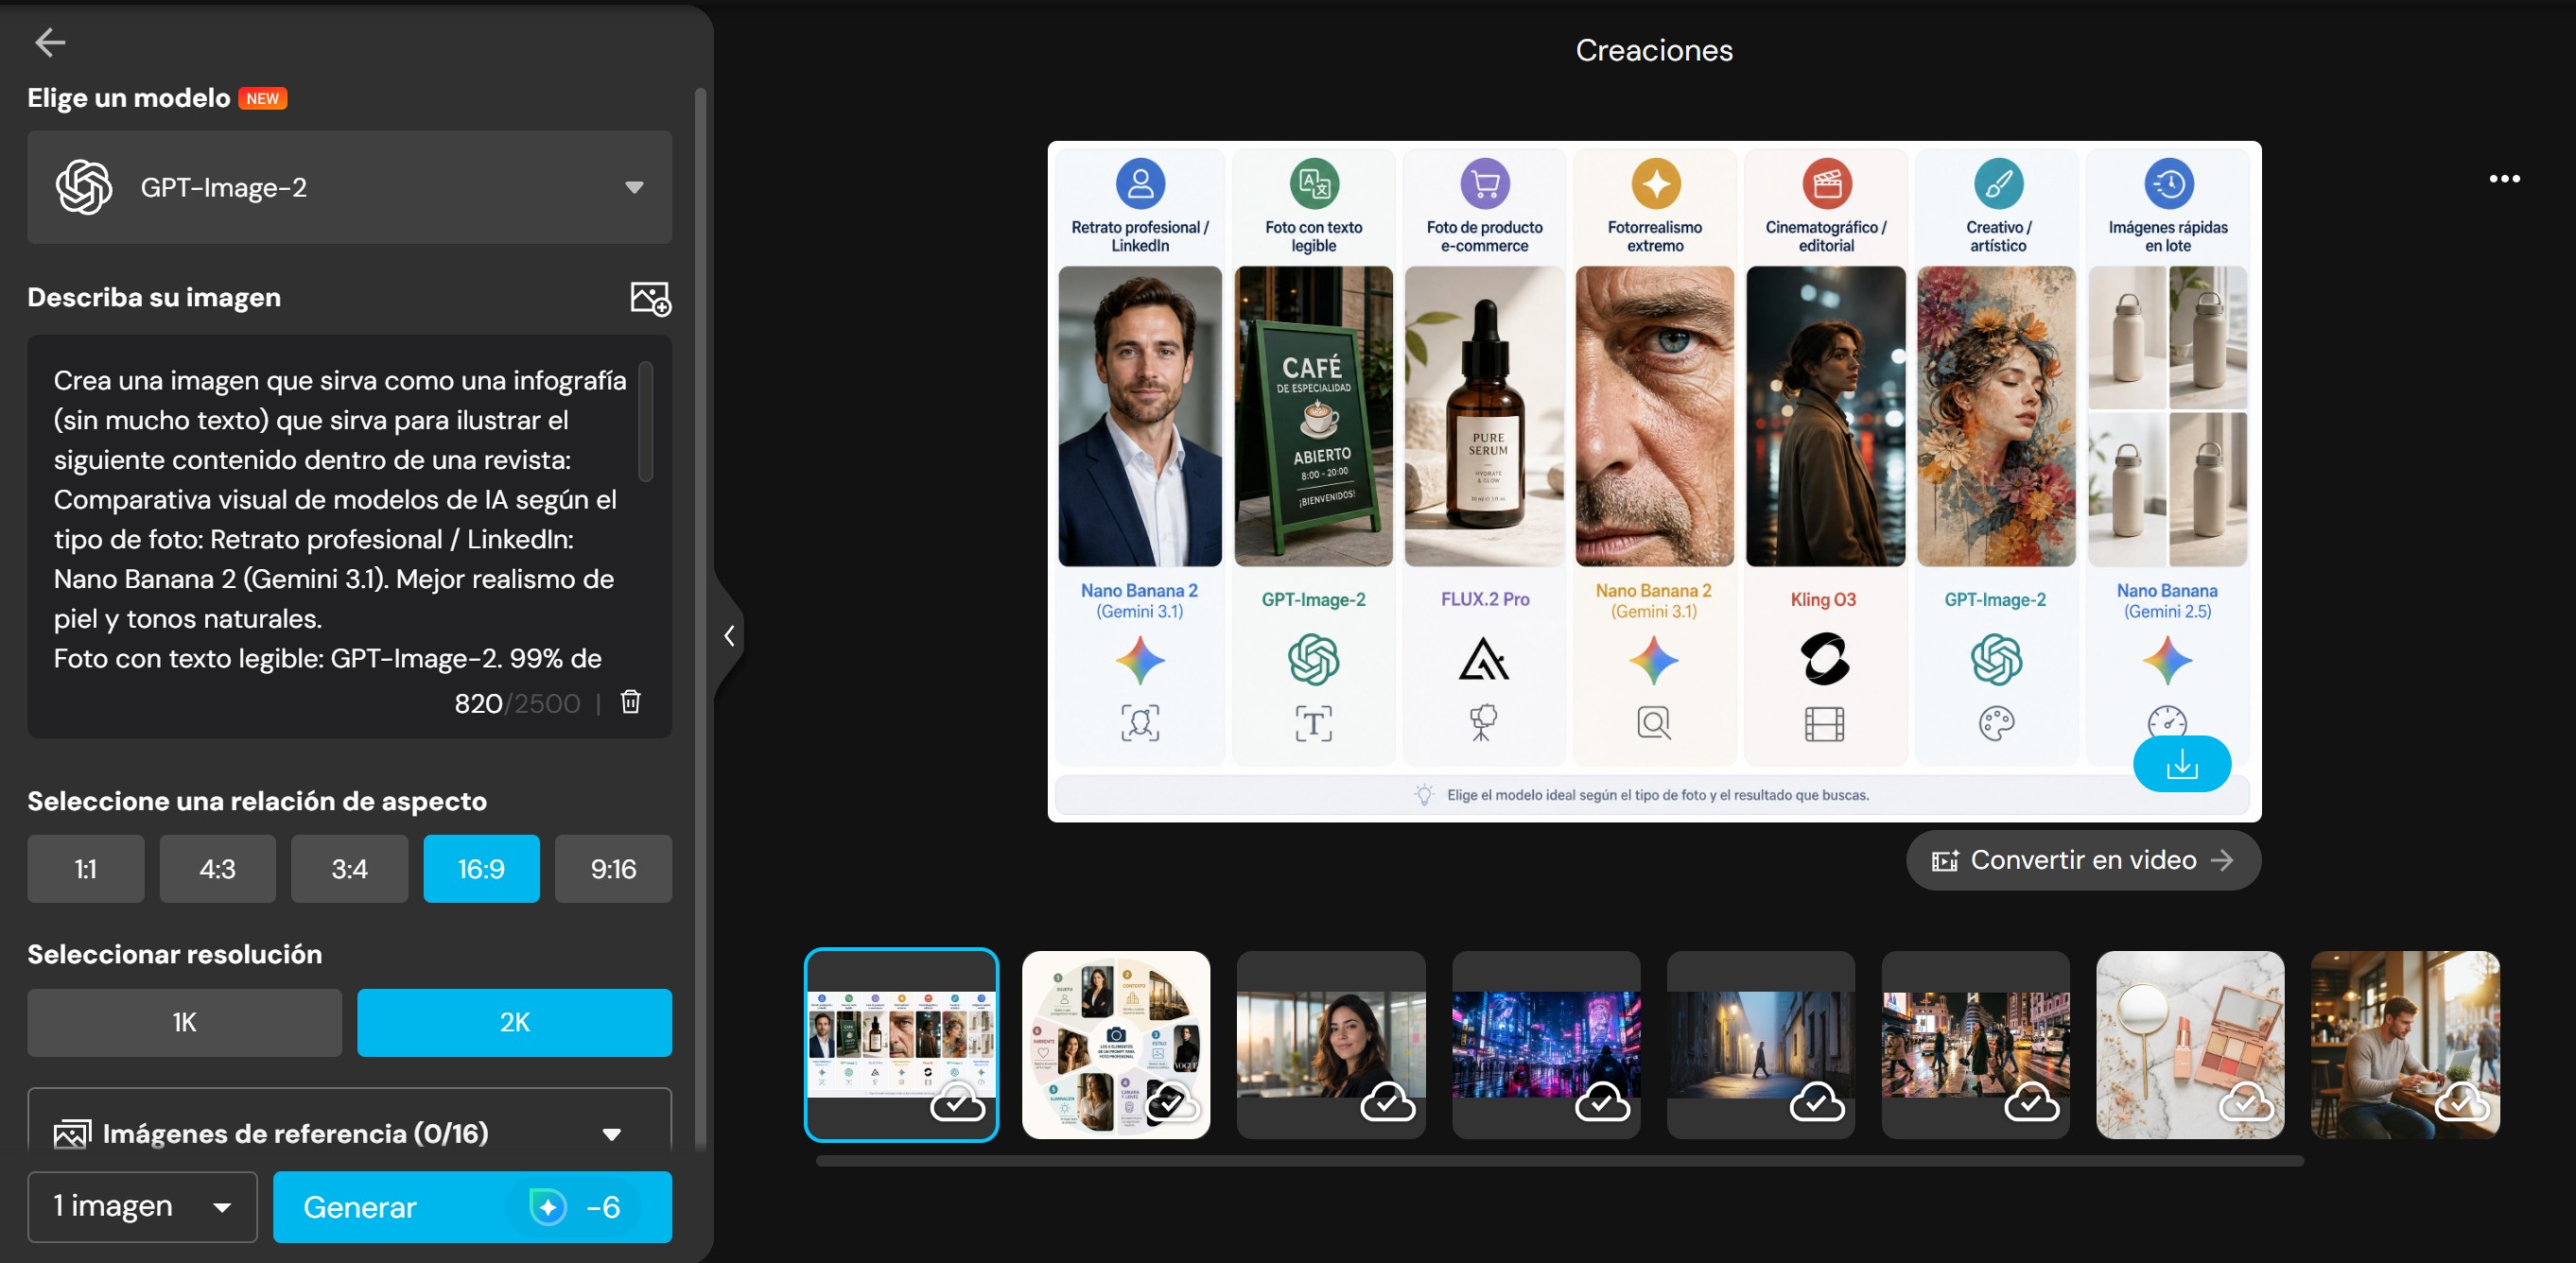Click the NEW badge next to Elige un modelo

pyautogui.click(x=263, y=98)
